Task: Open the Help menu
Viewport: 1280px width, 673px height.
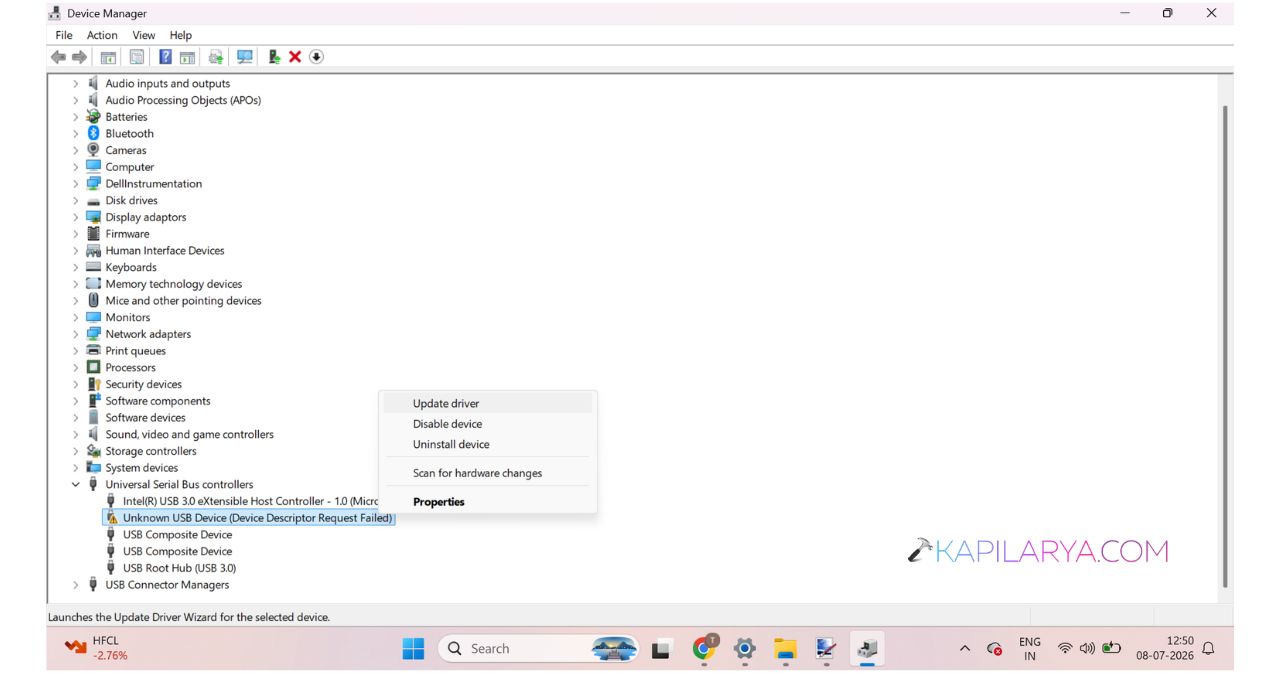Action: pos(180,35)
